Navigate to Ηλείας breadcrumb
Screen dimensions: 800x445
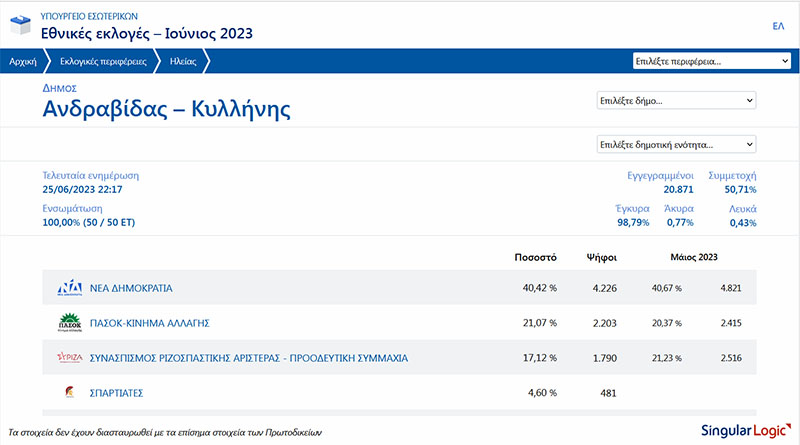pos(183,61)
